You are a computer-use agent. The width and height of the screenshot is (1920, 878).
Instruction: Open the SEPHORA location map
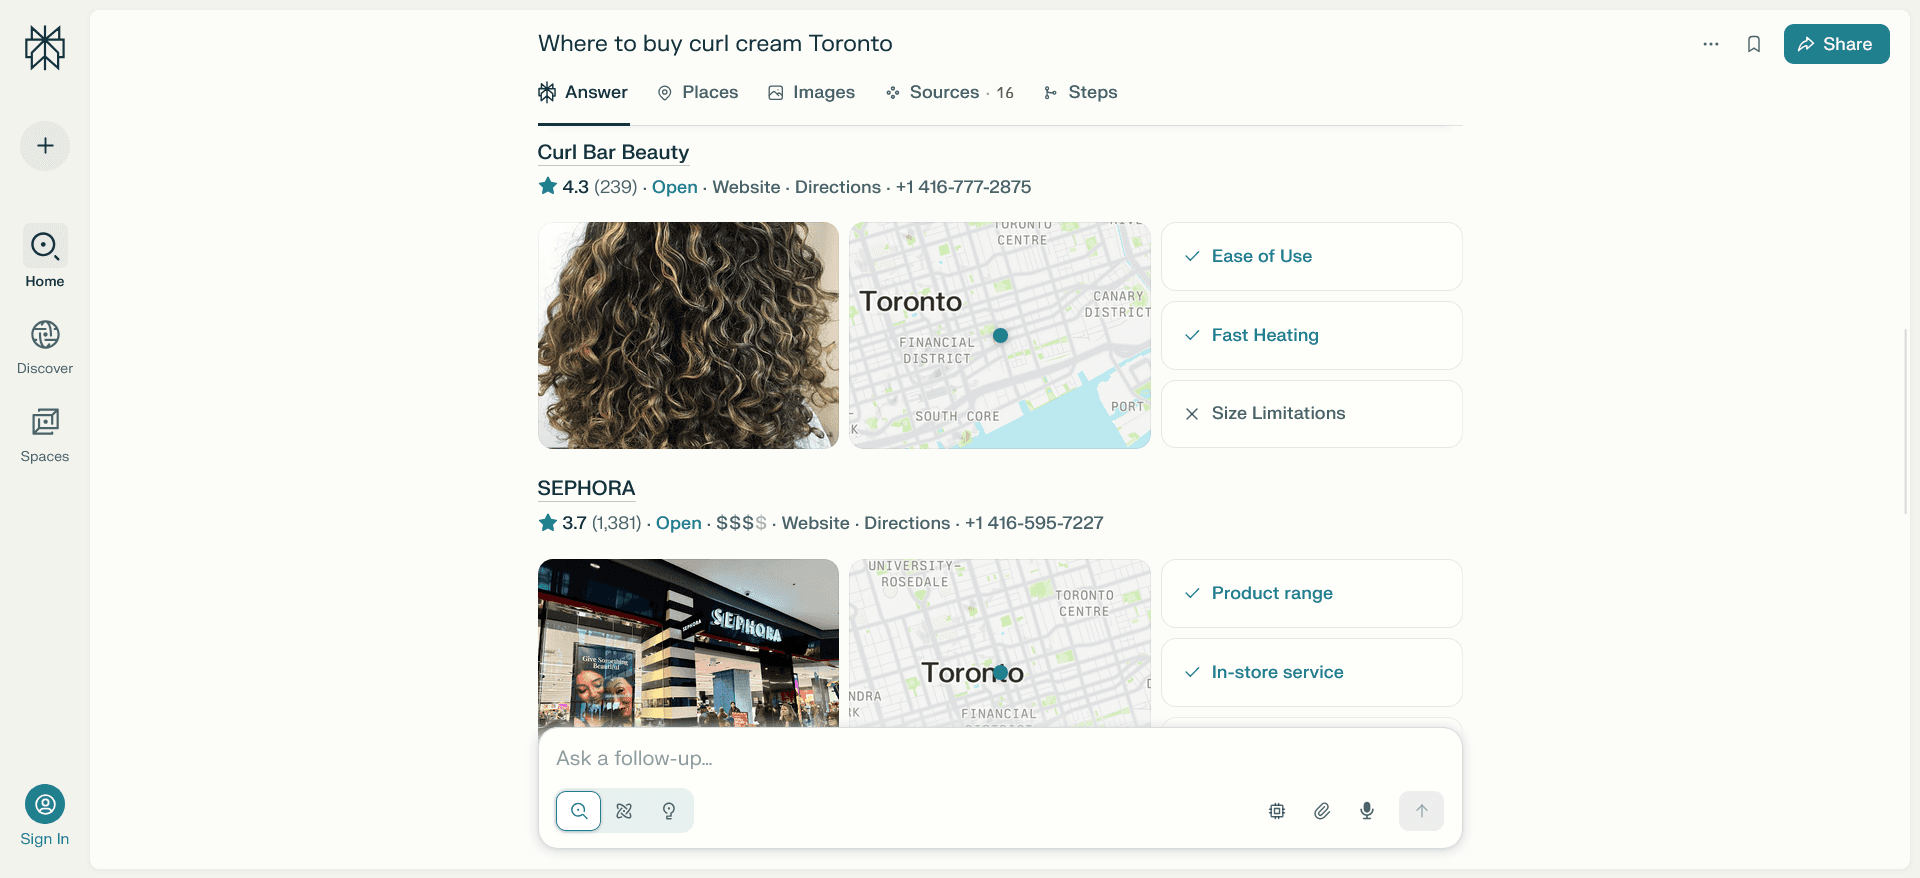pos(1000,643)
